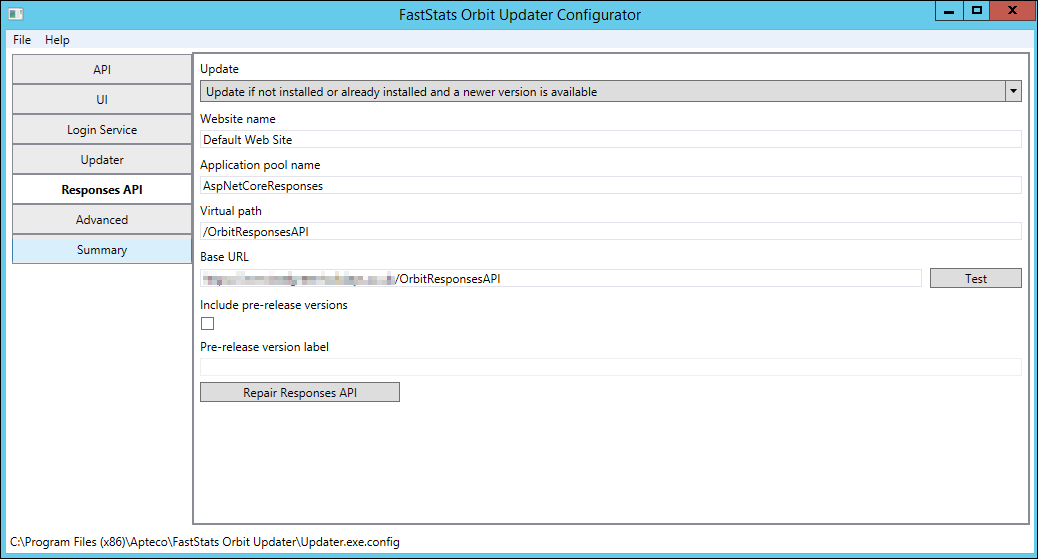Click the 'Pre-release version label' caption

[x=264, y=346]
